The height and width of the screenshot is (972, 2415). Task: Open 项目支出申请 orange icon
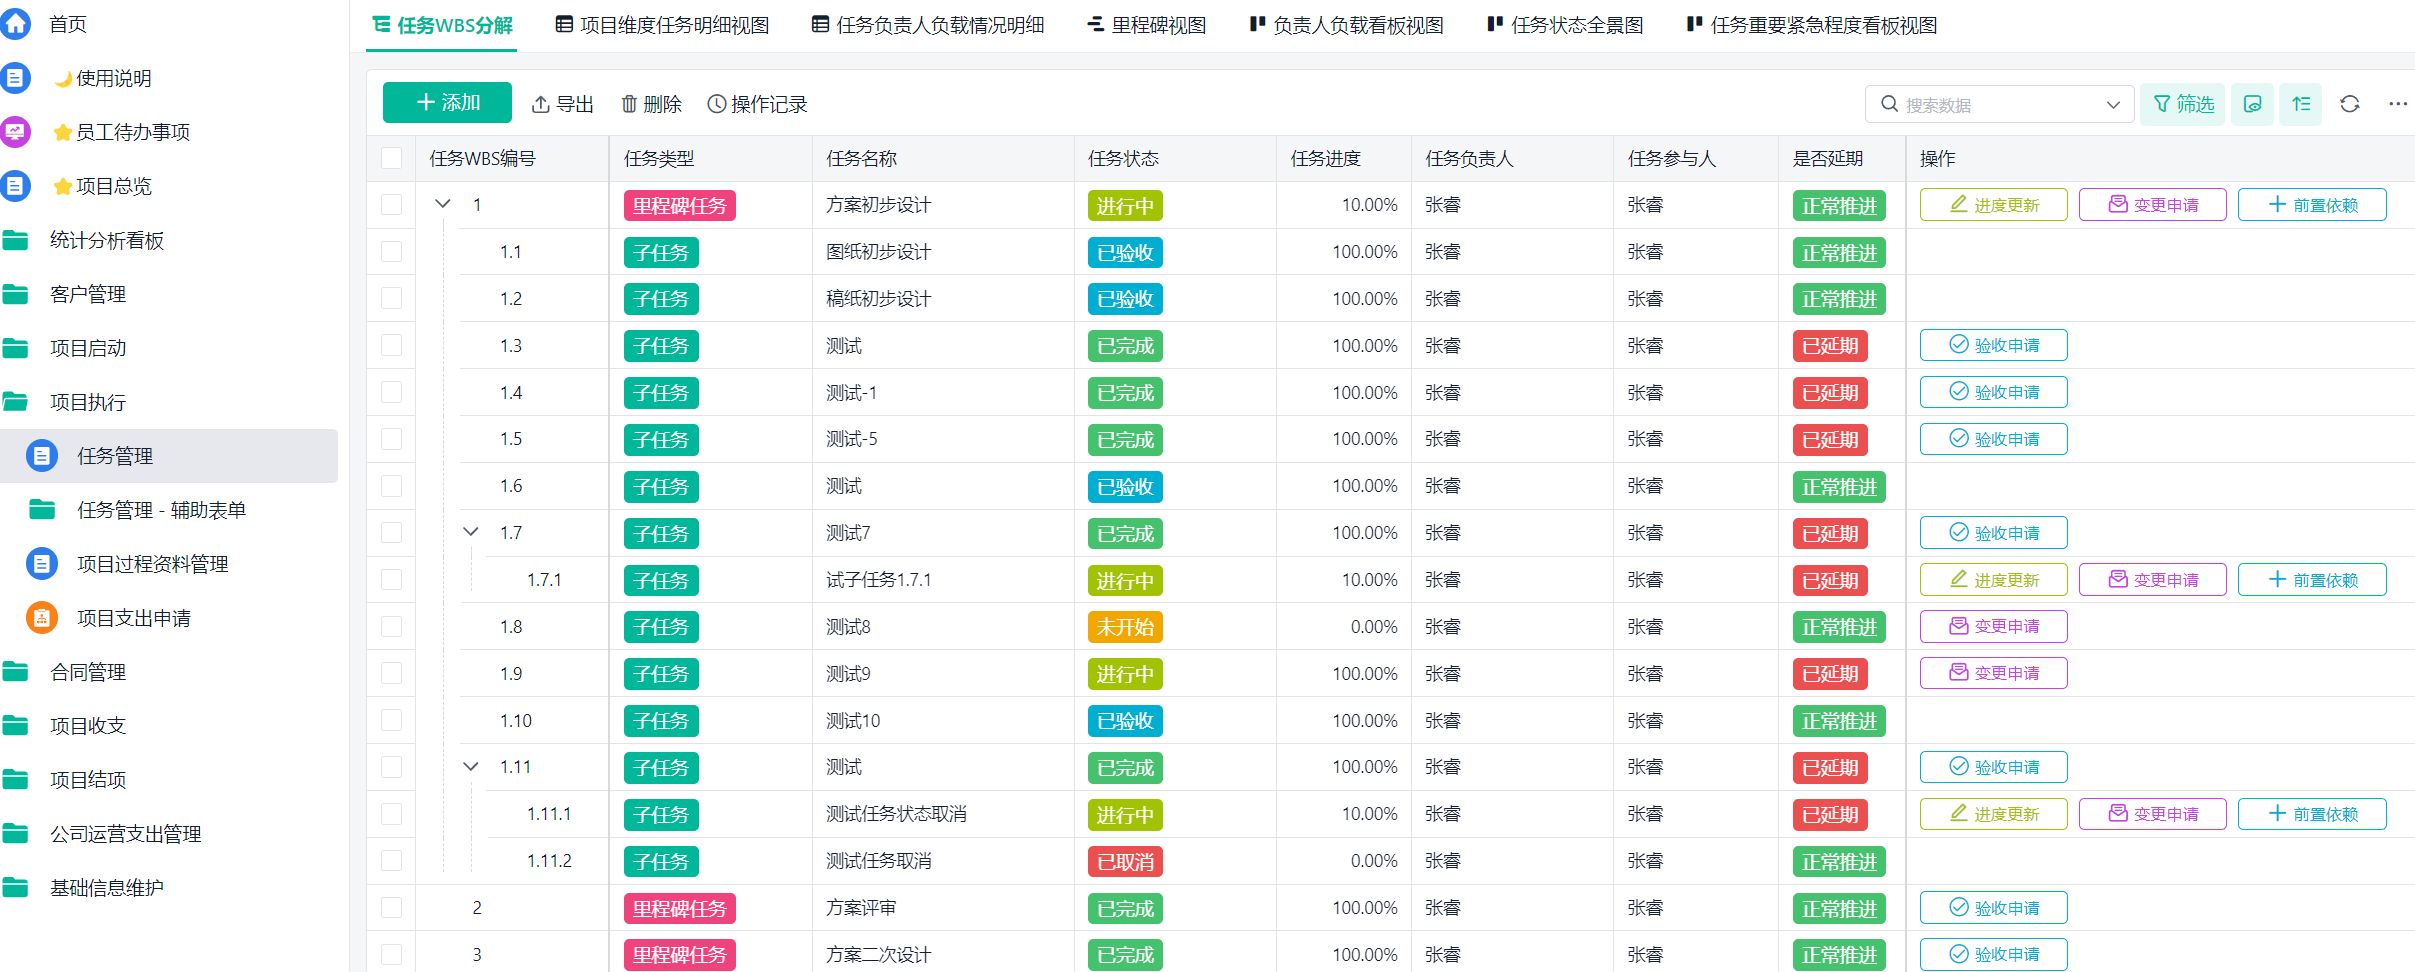tap(42, 618)
